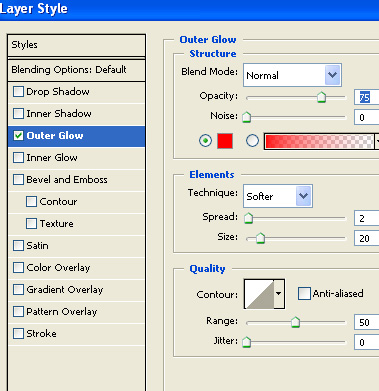The height and width of the screenshot is (391, 379).
Task: Click the Noise slider handle
Action: tap(246, 117)
